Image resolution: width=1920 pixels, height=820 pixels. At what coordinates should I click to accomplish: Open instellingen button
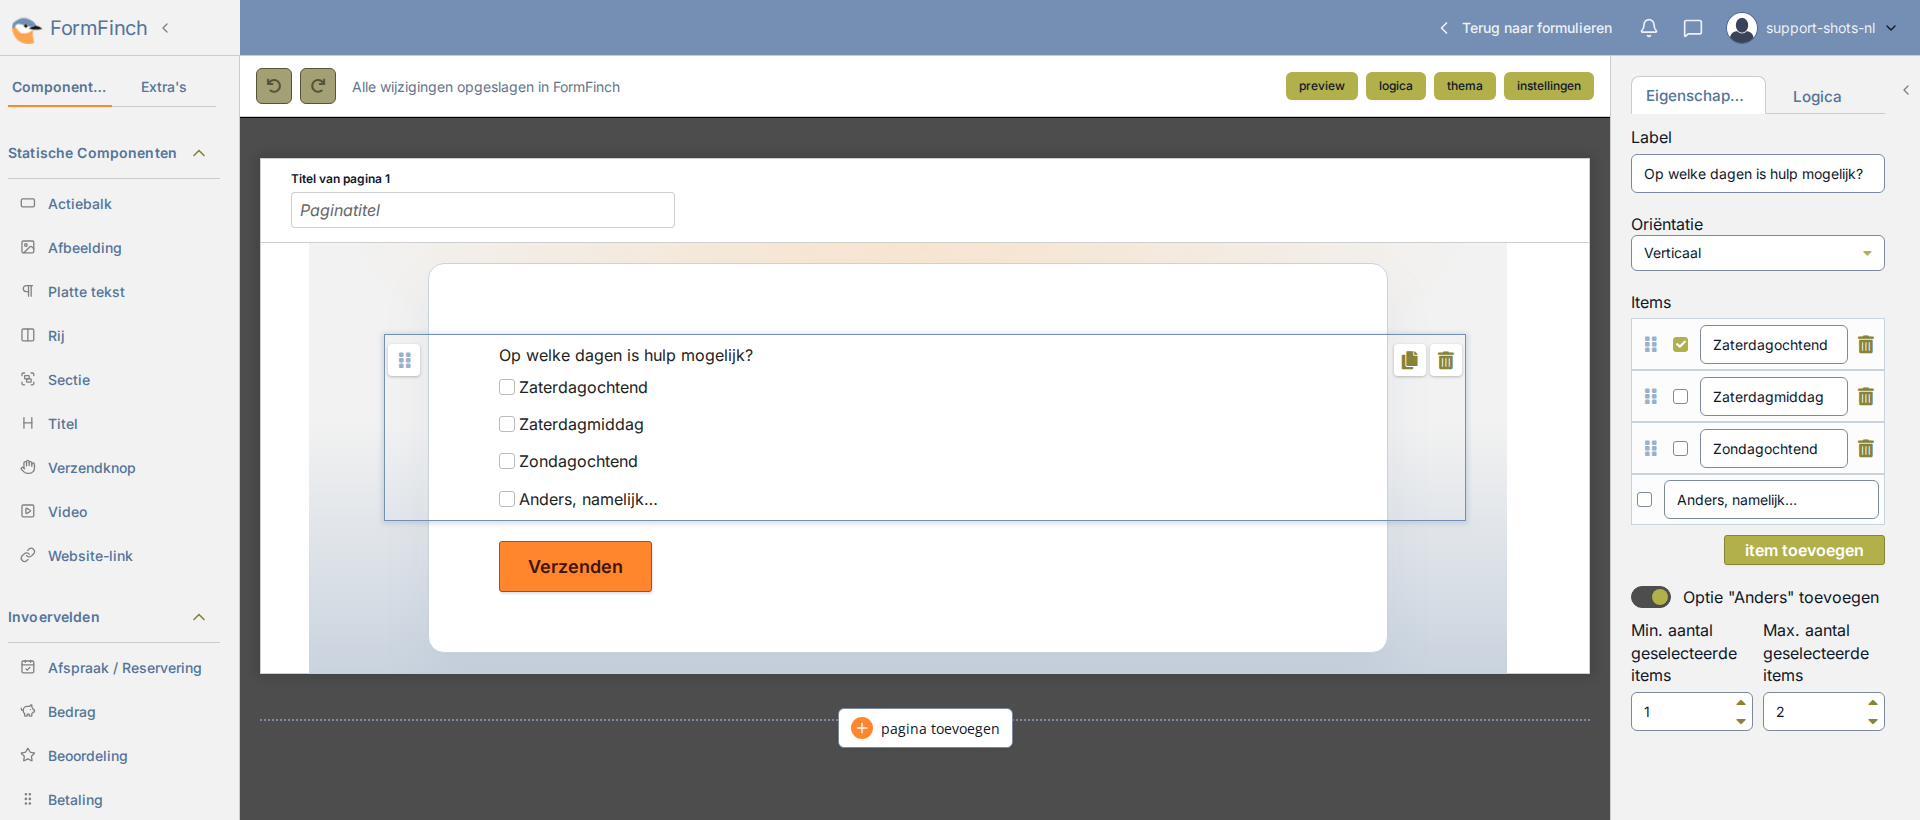(1549, 86)
